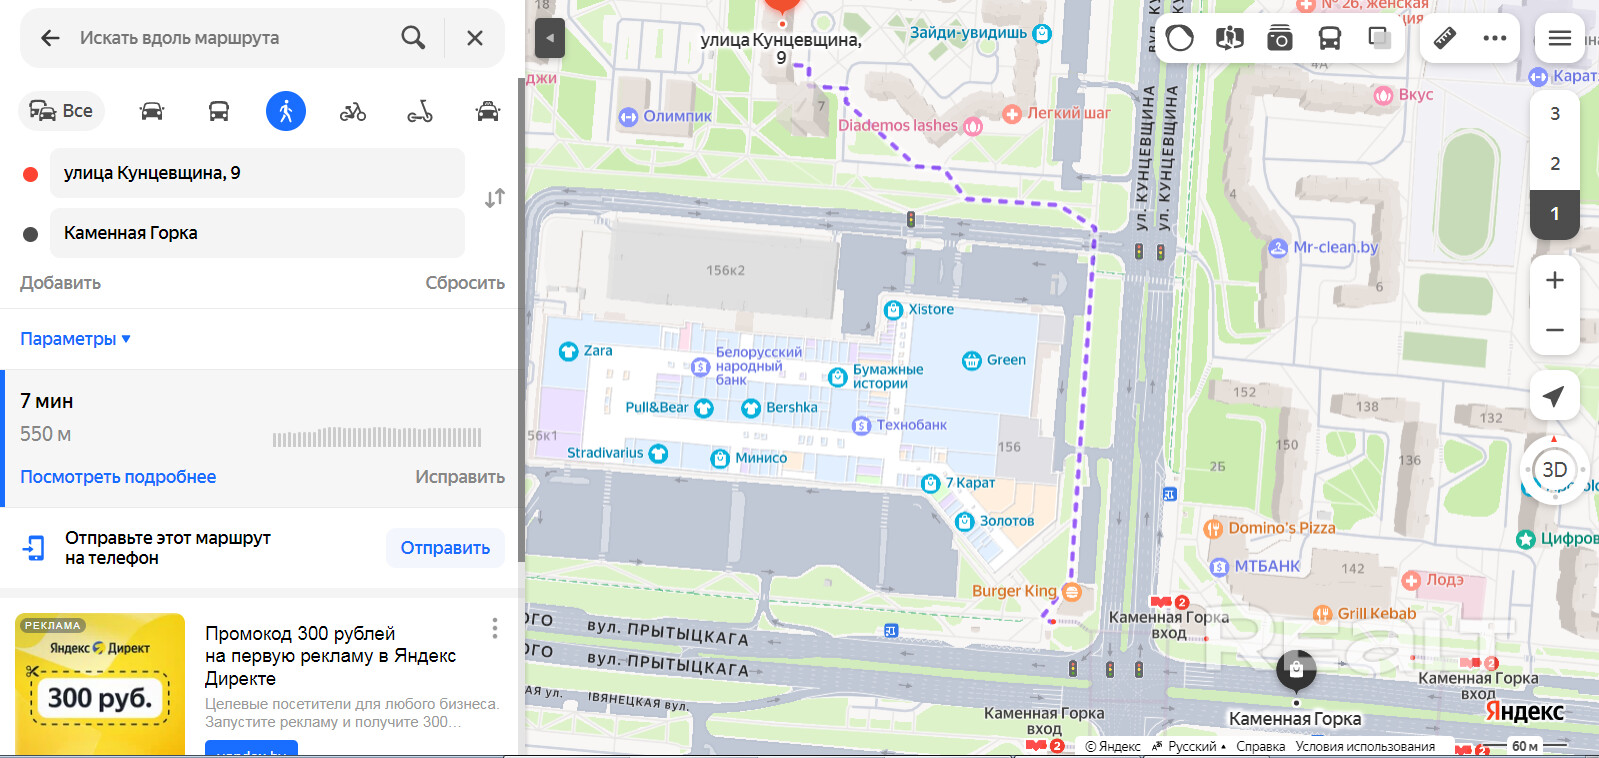Viewport: 1599px width, 758px height.
Task: Expand the 'Параметры' dropdown
Action: click(x=75, y=339)
